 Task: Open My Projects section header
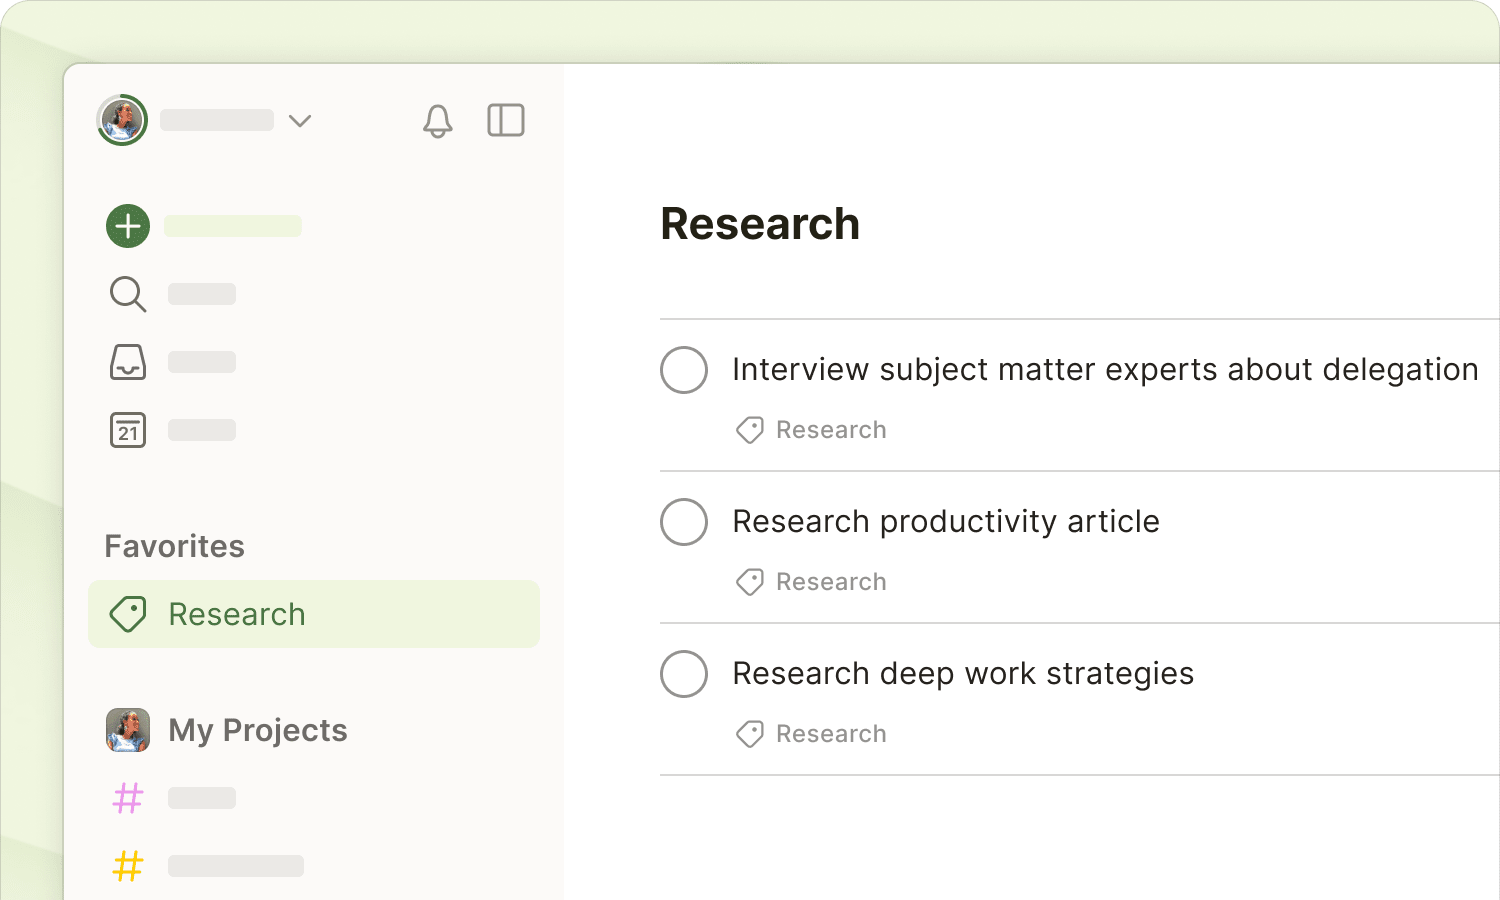257,730
